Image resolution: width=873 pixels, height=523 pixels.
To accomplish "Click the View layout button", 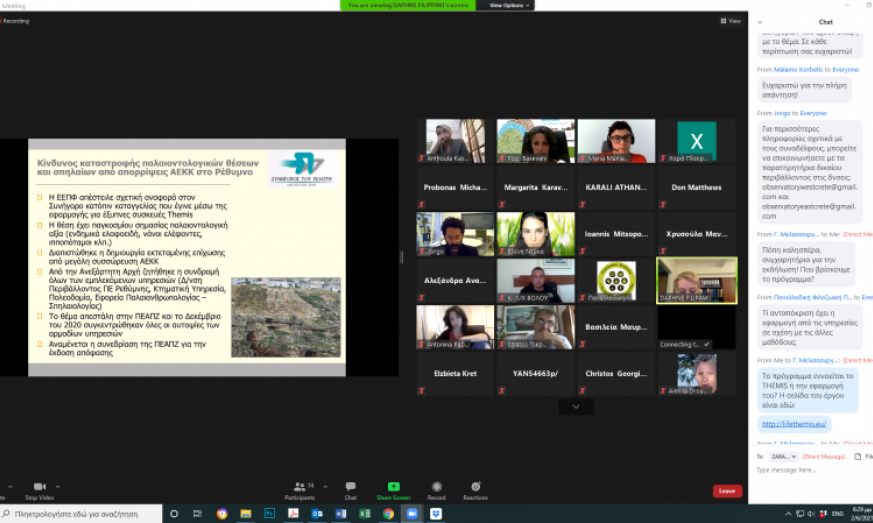I will click(730, 21).
